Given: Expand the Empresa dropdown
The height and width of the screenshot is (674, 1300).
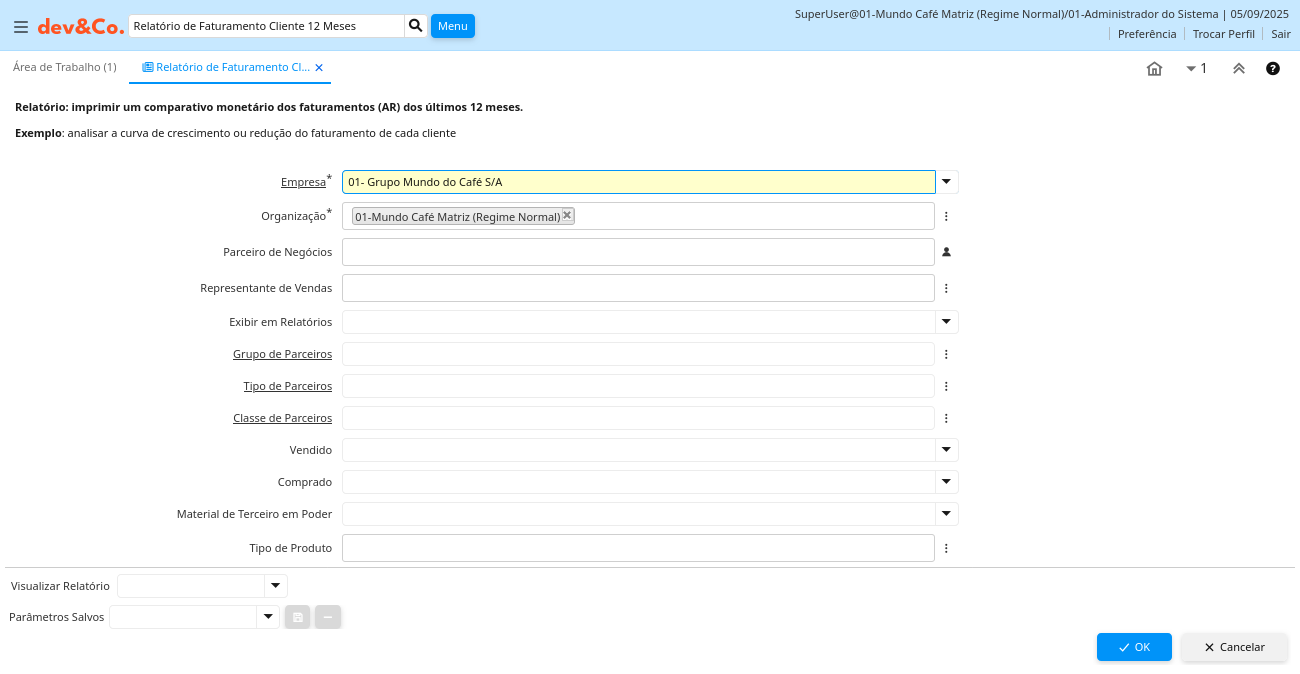Looking at the screenshot, I should pyautogui.click(x=946, y=182).
